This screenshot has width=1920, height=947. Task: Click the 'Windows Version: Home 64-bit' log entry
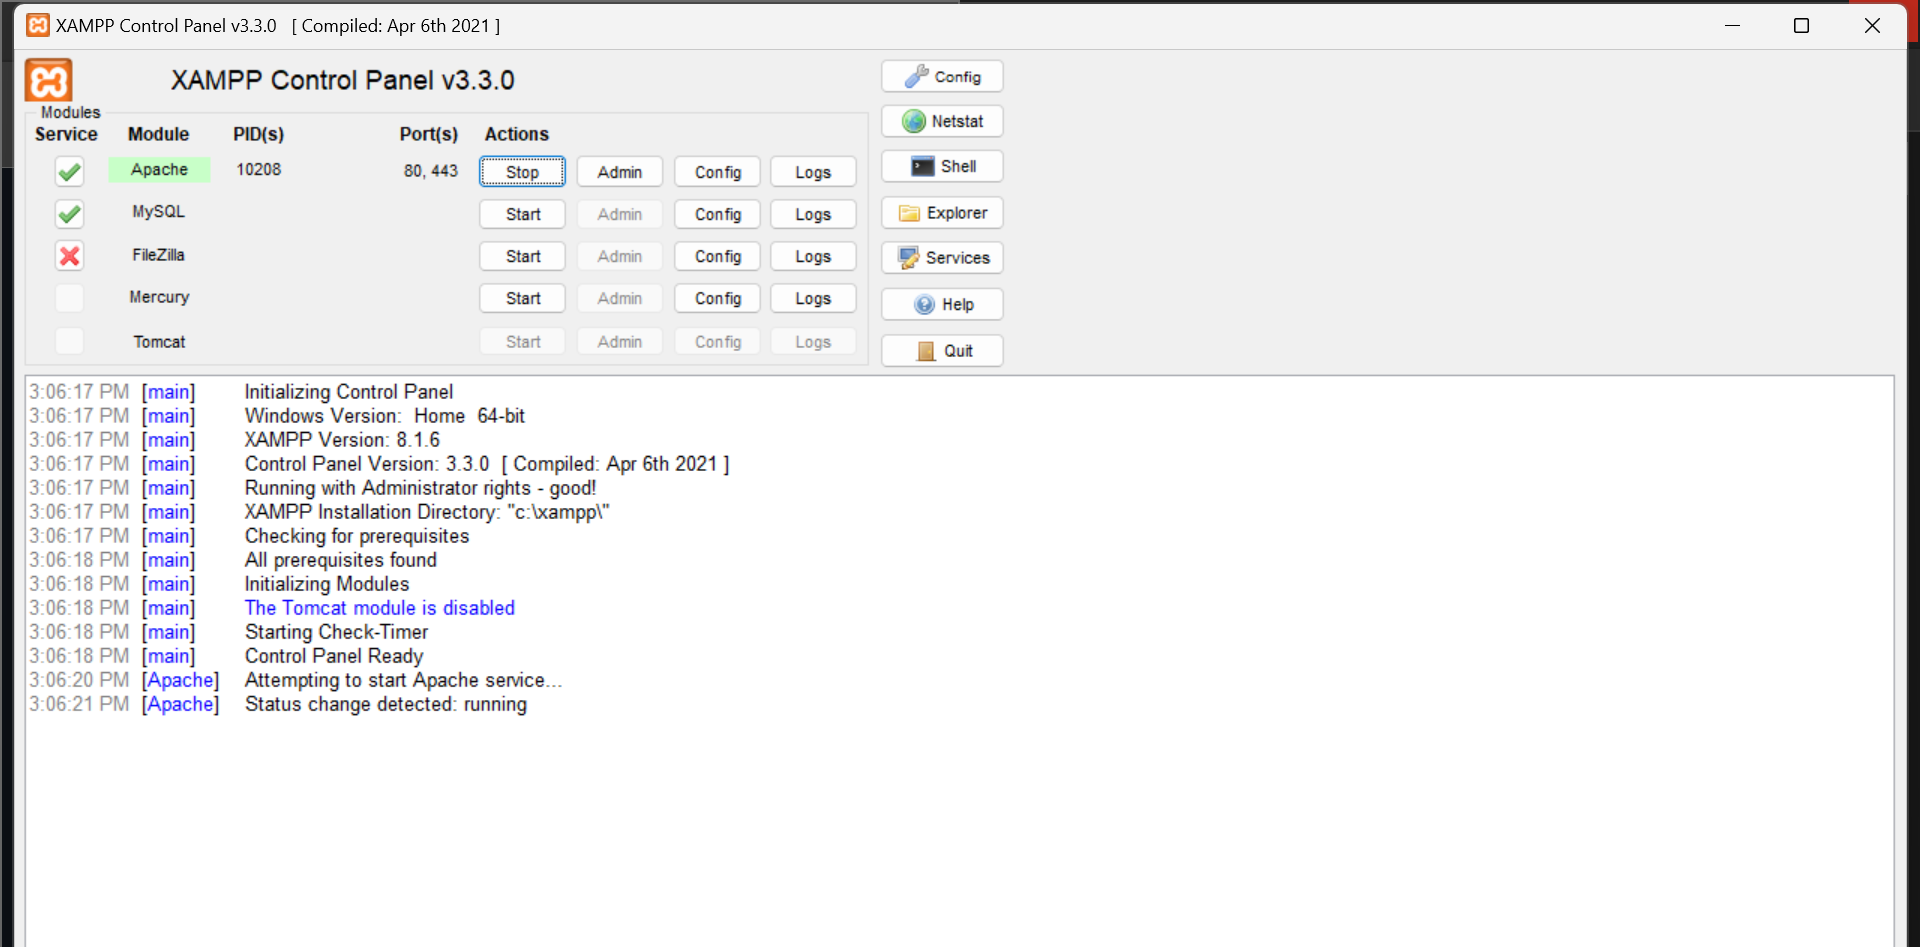click(x=385, y=416)
